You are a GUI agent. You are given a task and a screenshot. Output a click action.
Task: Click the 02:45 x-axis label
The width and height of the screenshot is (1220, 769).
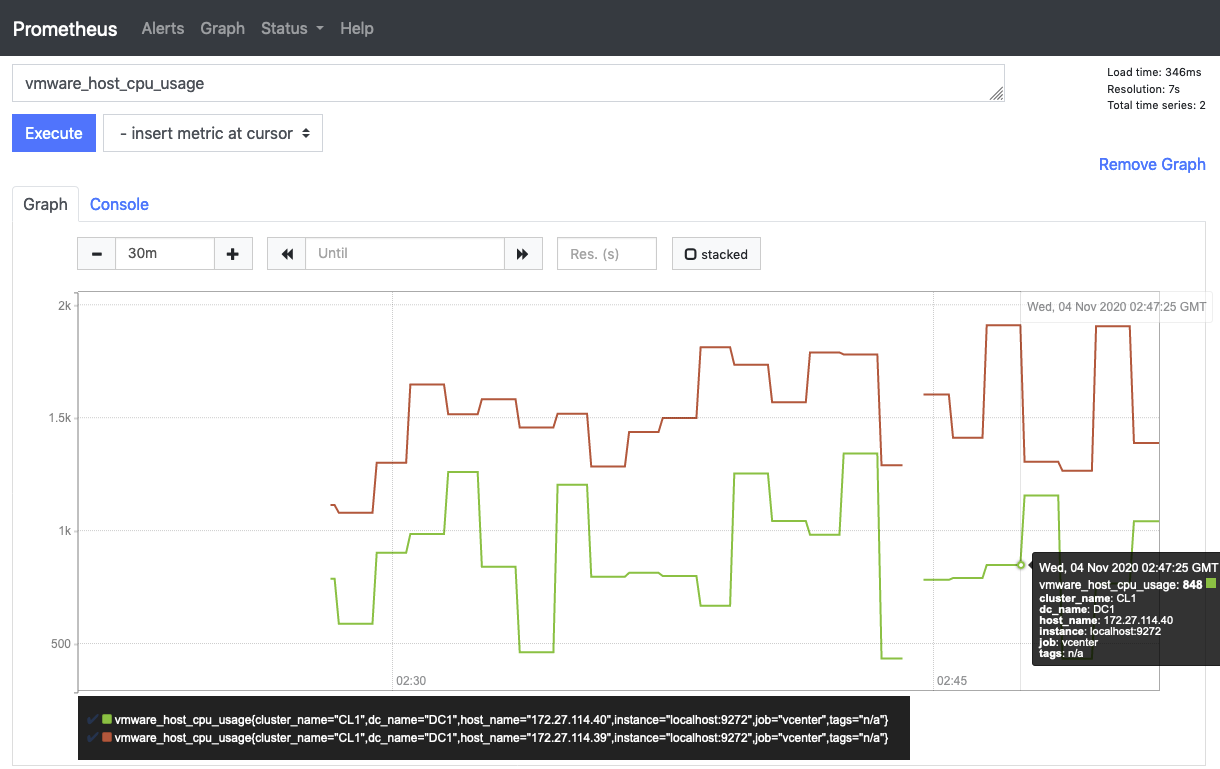tap(952, 681)
